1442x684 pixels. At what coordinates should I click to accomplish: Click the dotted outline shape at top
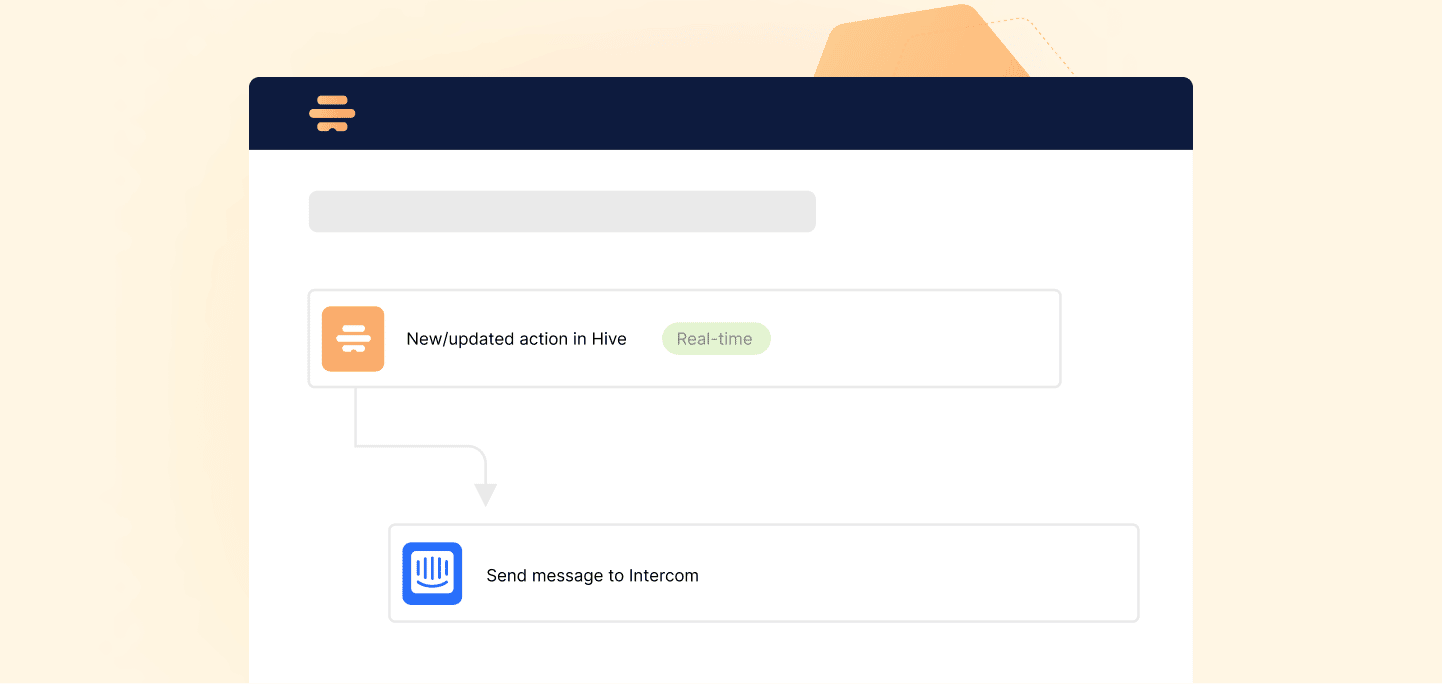tap(1040, 40)
